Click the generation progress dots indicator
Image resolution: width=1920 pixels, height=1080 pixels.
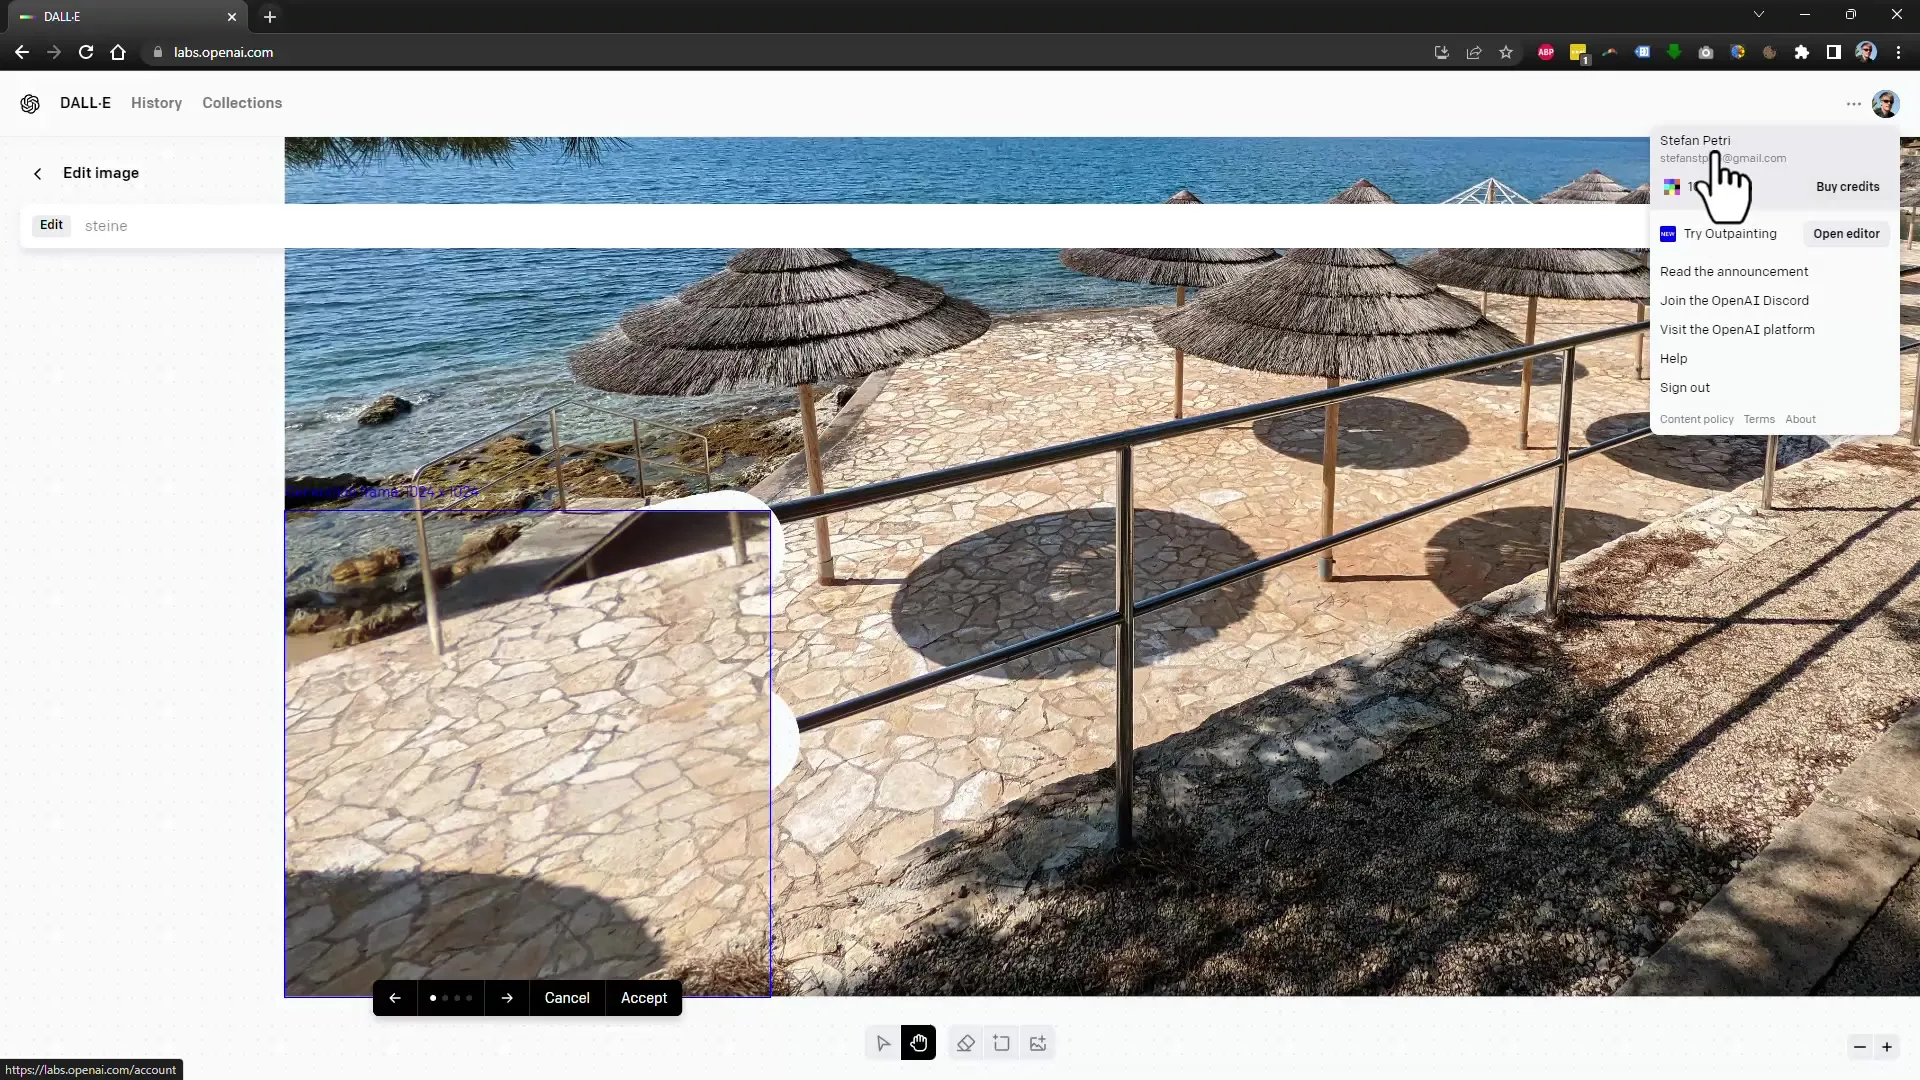click(x=450, y=997)
